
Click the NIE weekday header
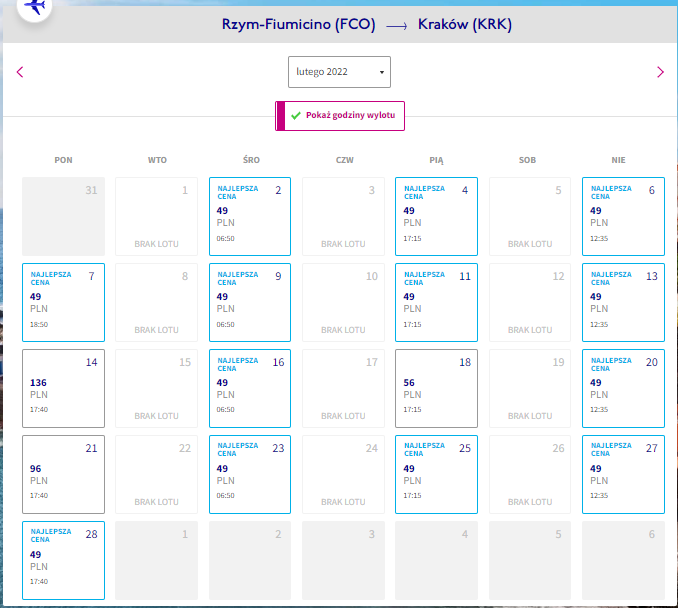point(618,160)
